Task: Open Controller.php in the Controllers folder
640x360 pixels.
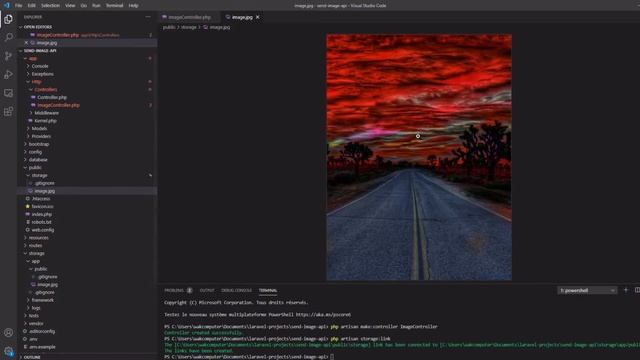Action: [x=51, y=97]
